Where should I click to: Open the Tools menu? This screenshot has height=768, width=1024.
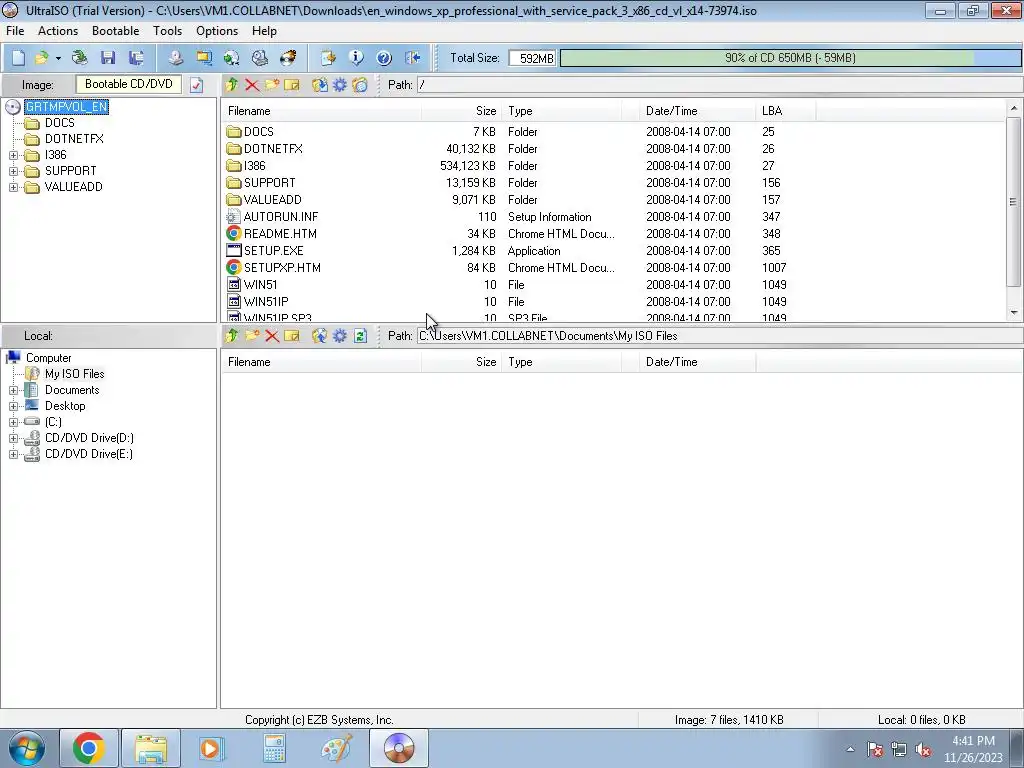pyautogui.click(x=167, y=31)
